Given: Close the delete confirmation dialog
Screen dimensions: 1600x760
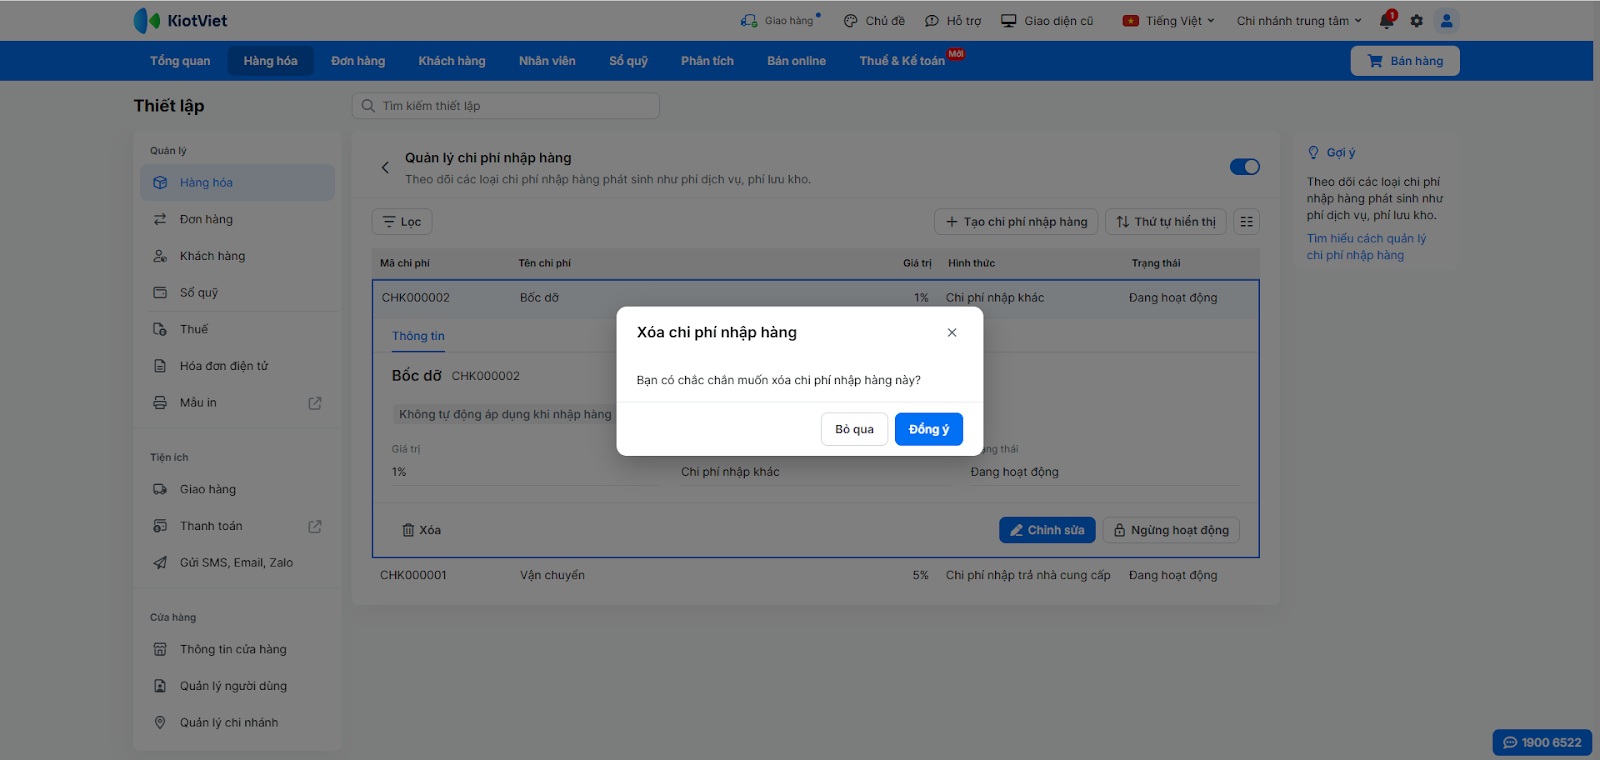Looking at the screenshot, I should (952, 333).
